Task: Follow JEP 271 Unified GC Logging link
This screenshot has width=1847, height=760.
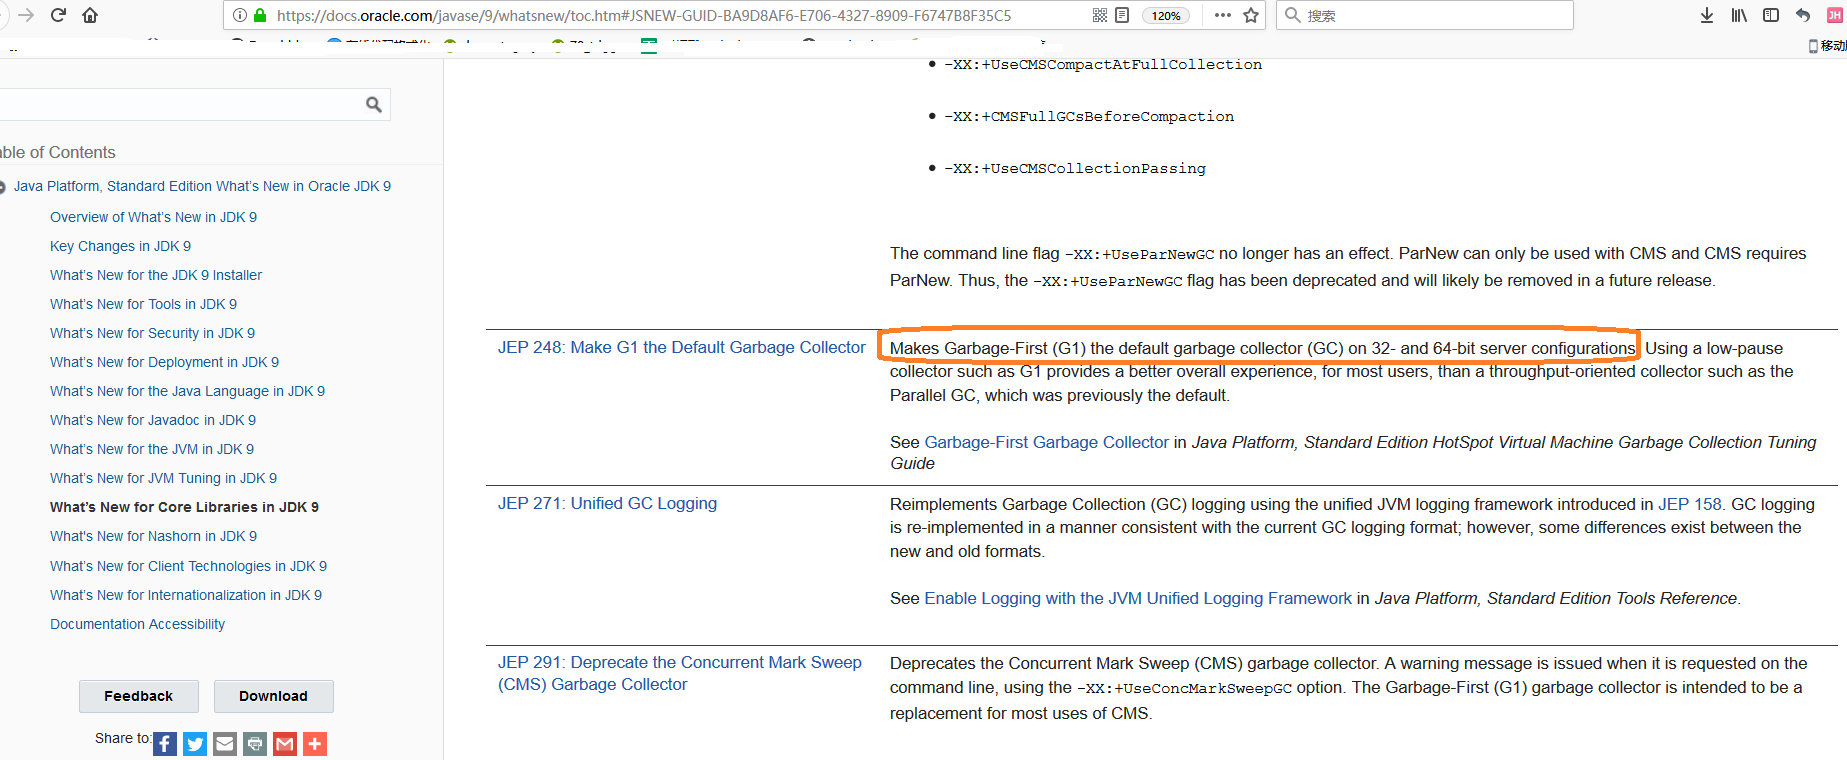Action: pyautogui.click(x=607, y=503)
